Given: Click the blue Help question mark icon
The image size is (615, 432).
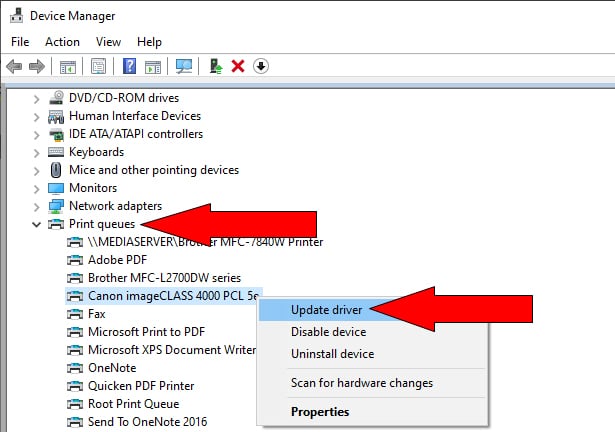Looking at the screenshot, I should click(x=129, y=67).
